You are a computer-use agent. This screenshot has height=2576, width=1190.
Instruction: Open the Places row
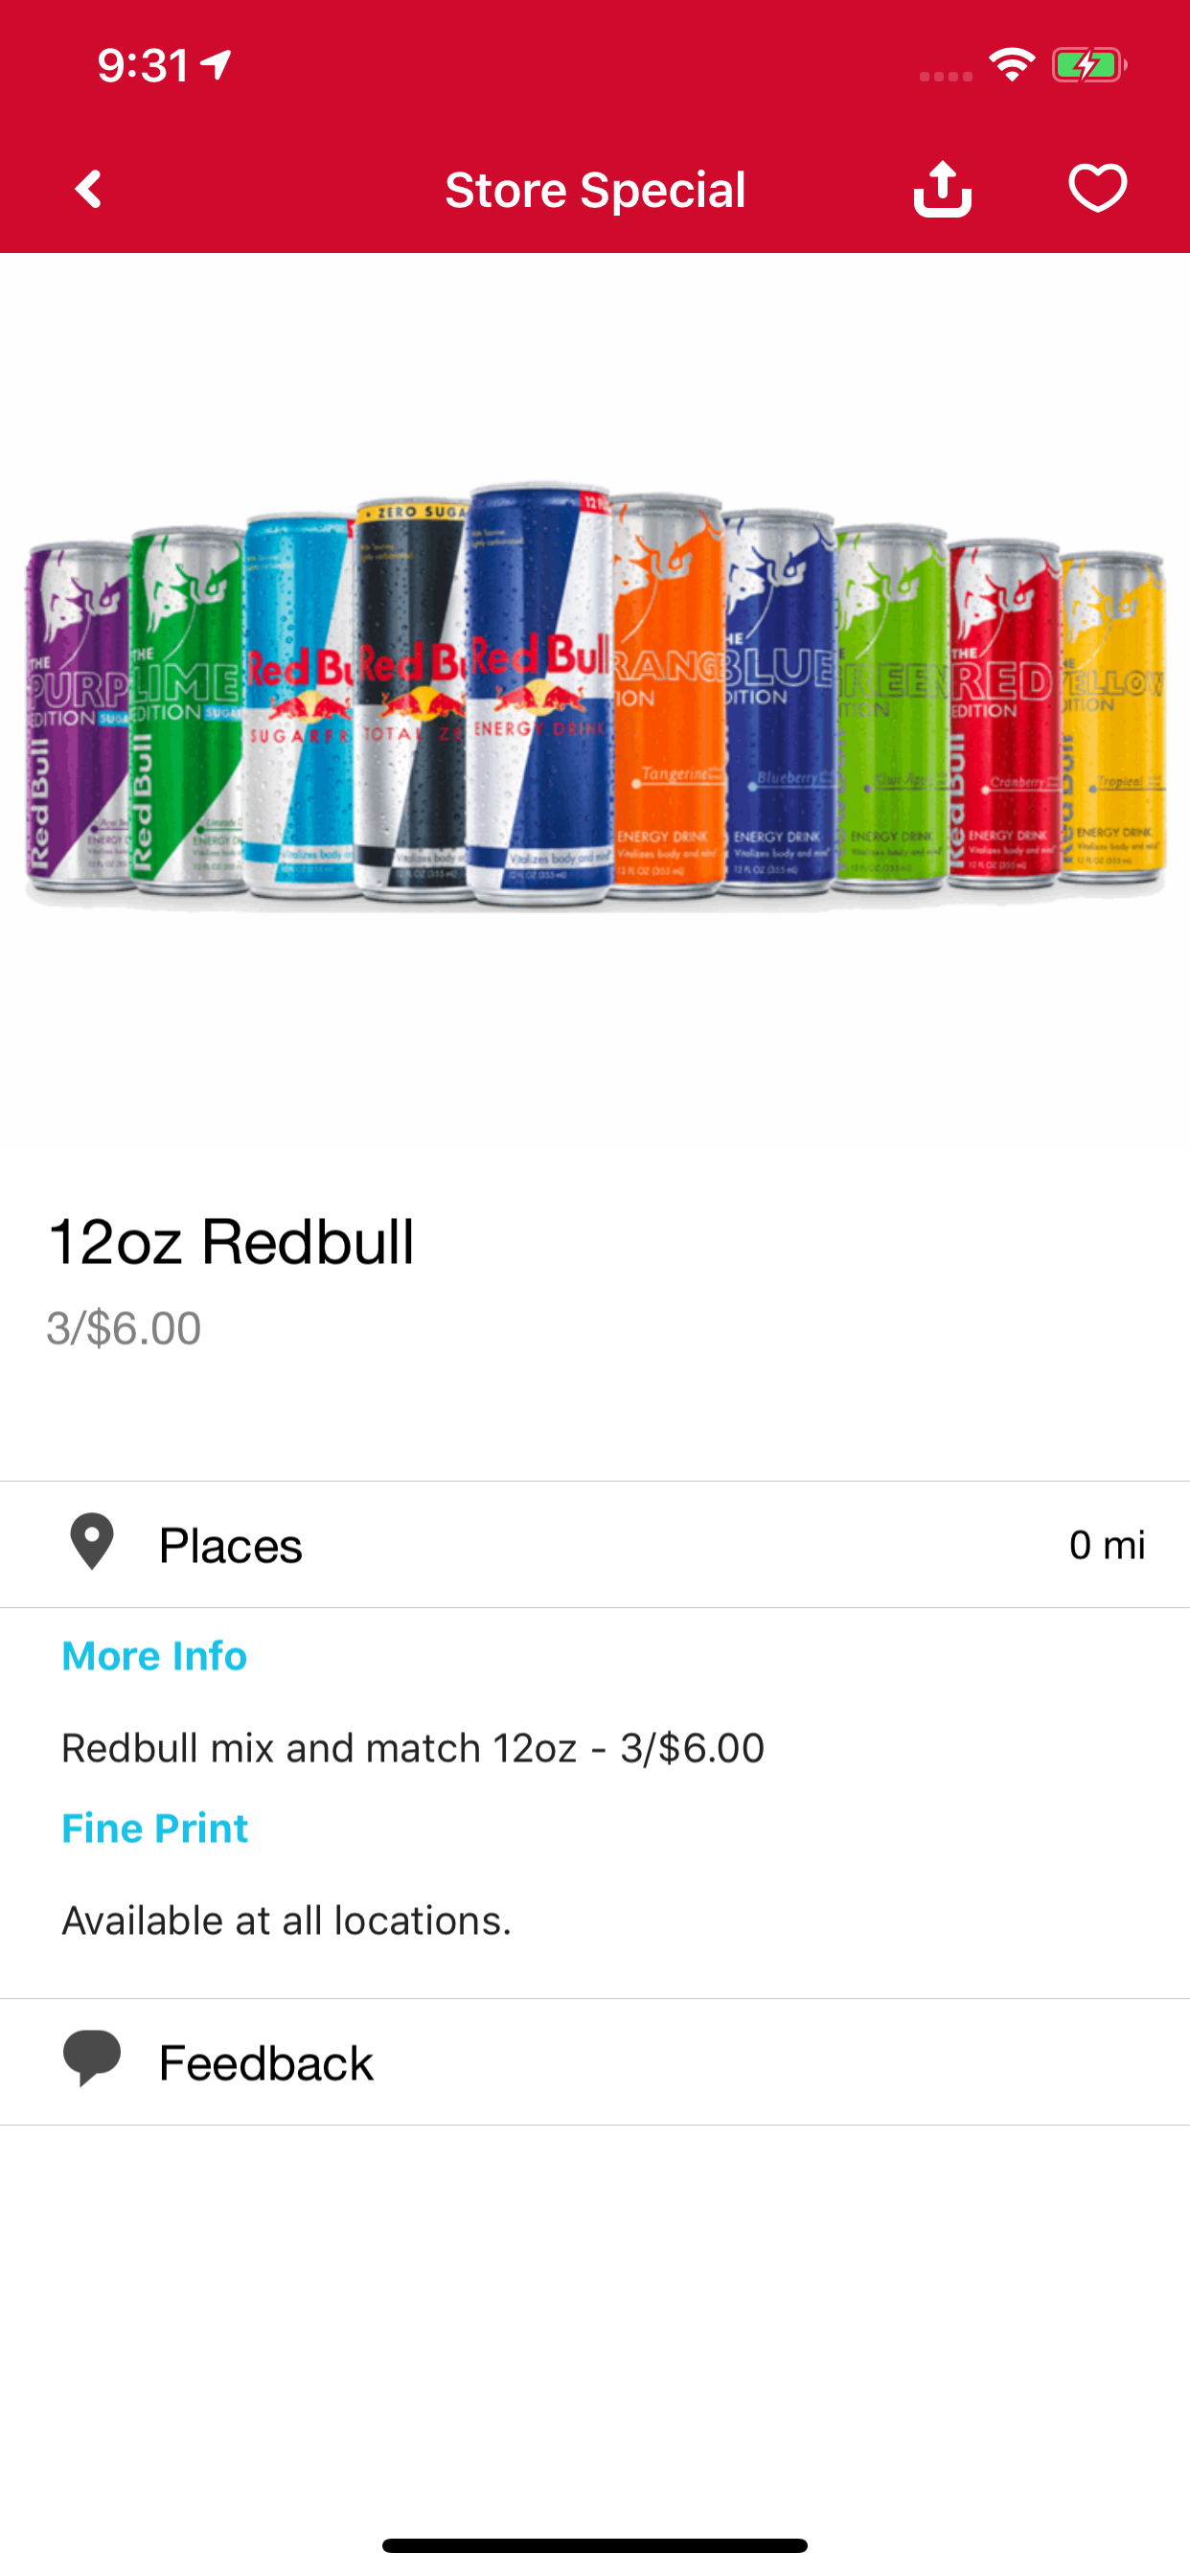click(x=594, y=1545)
